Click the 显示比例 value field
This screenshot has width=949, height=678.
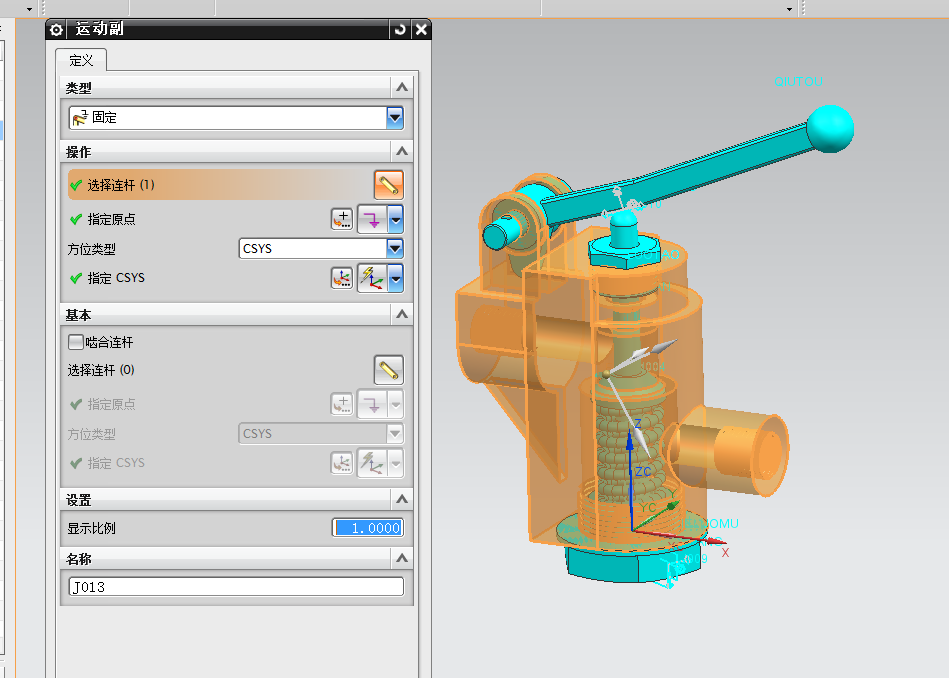click(x=368, y=528)
